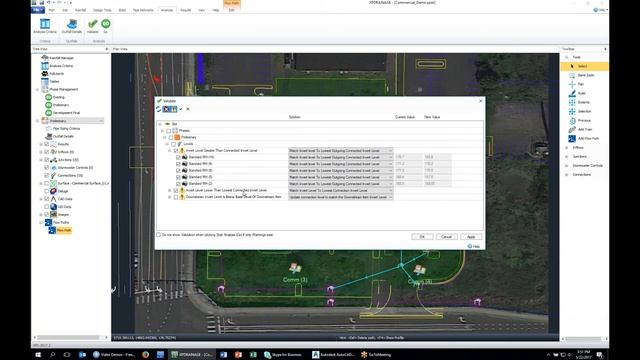The height and width of the screenshot is (360, 640).
Task: Choose the Previous view tool
Action: [580, 120]
